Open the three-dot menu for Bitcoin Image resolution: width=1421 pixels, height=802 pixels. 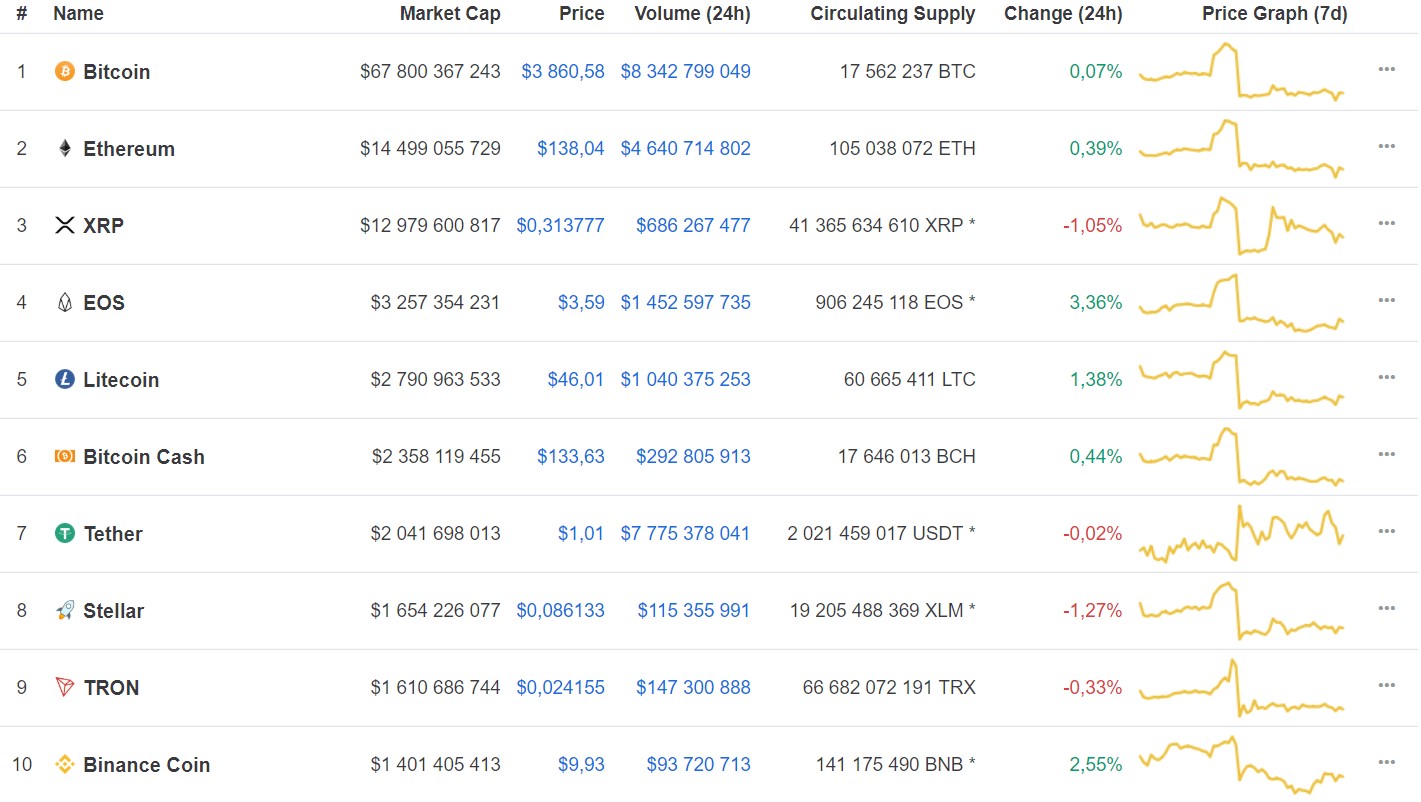pyautogui.click(x=1386, y=69)
